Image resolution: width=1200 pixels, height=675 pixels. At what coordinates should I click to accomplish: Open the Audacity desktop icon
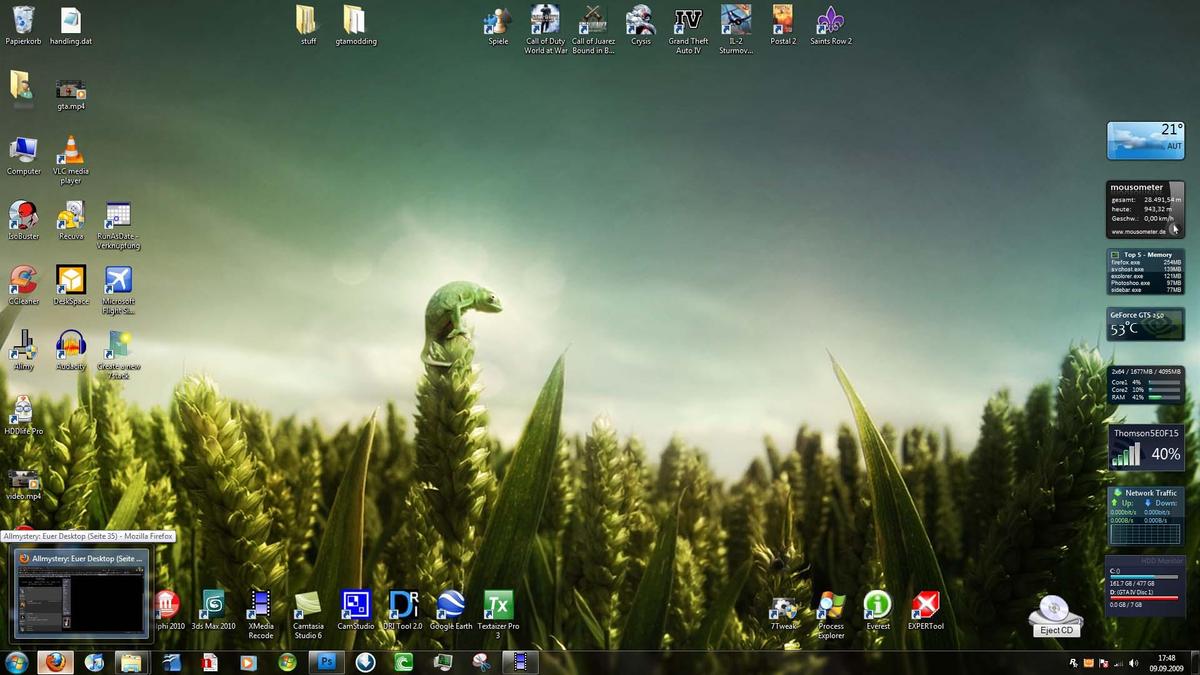(70, 345)
